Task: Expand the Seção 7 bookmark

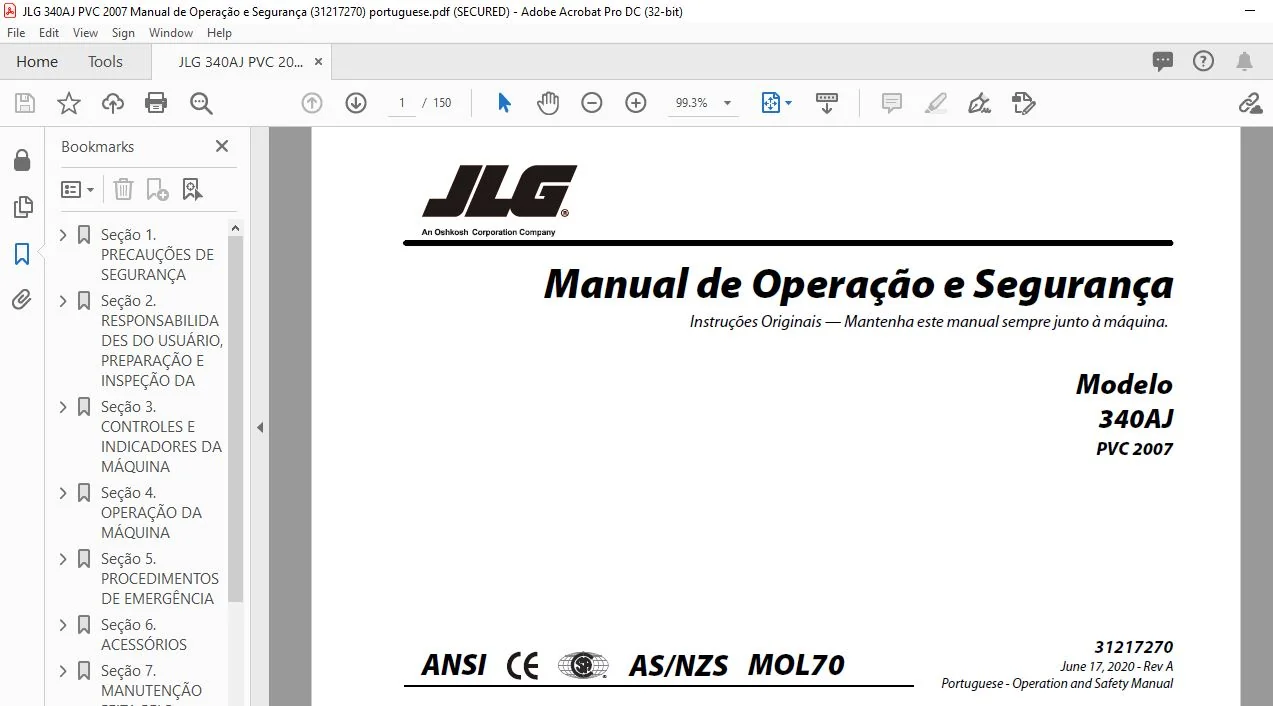Action: tap(64, 671)
